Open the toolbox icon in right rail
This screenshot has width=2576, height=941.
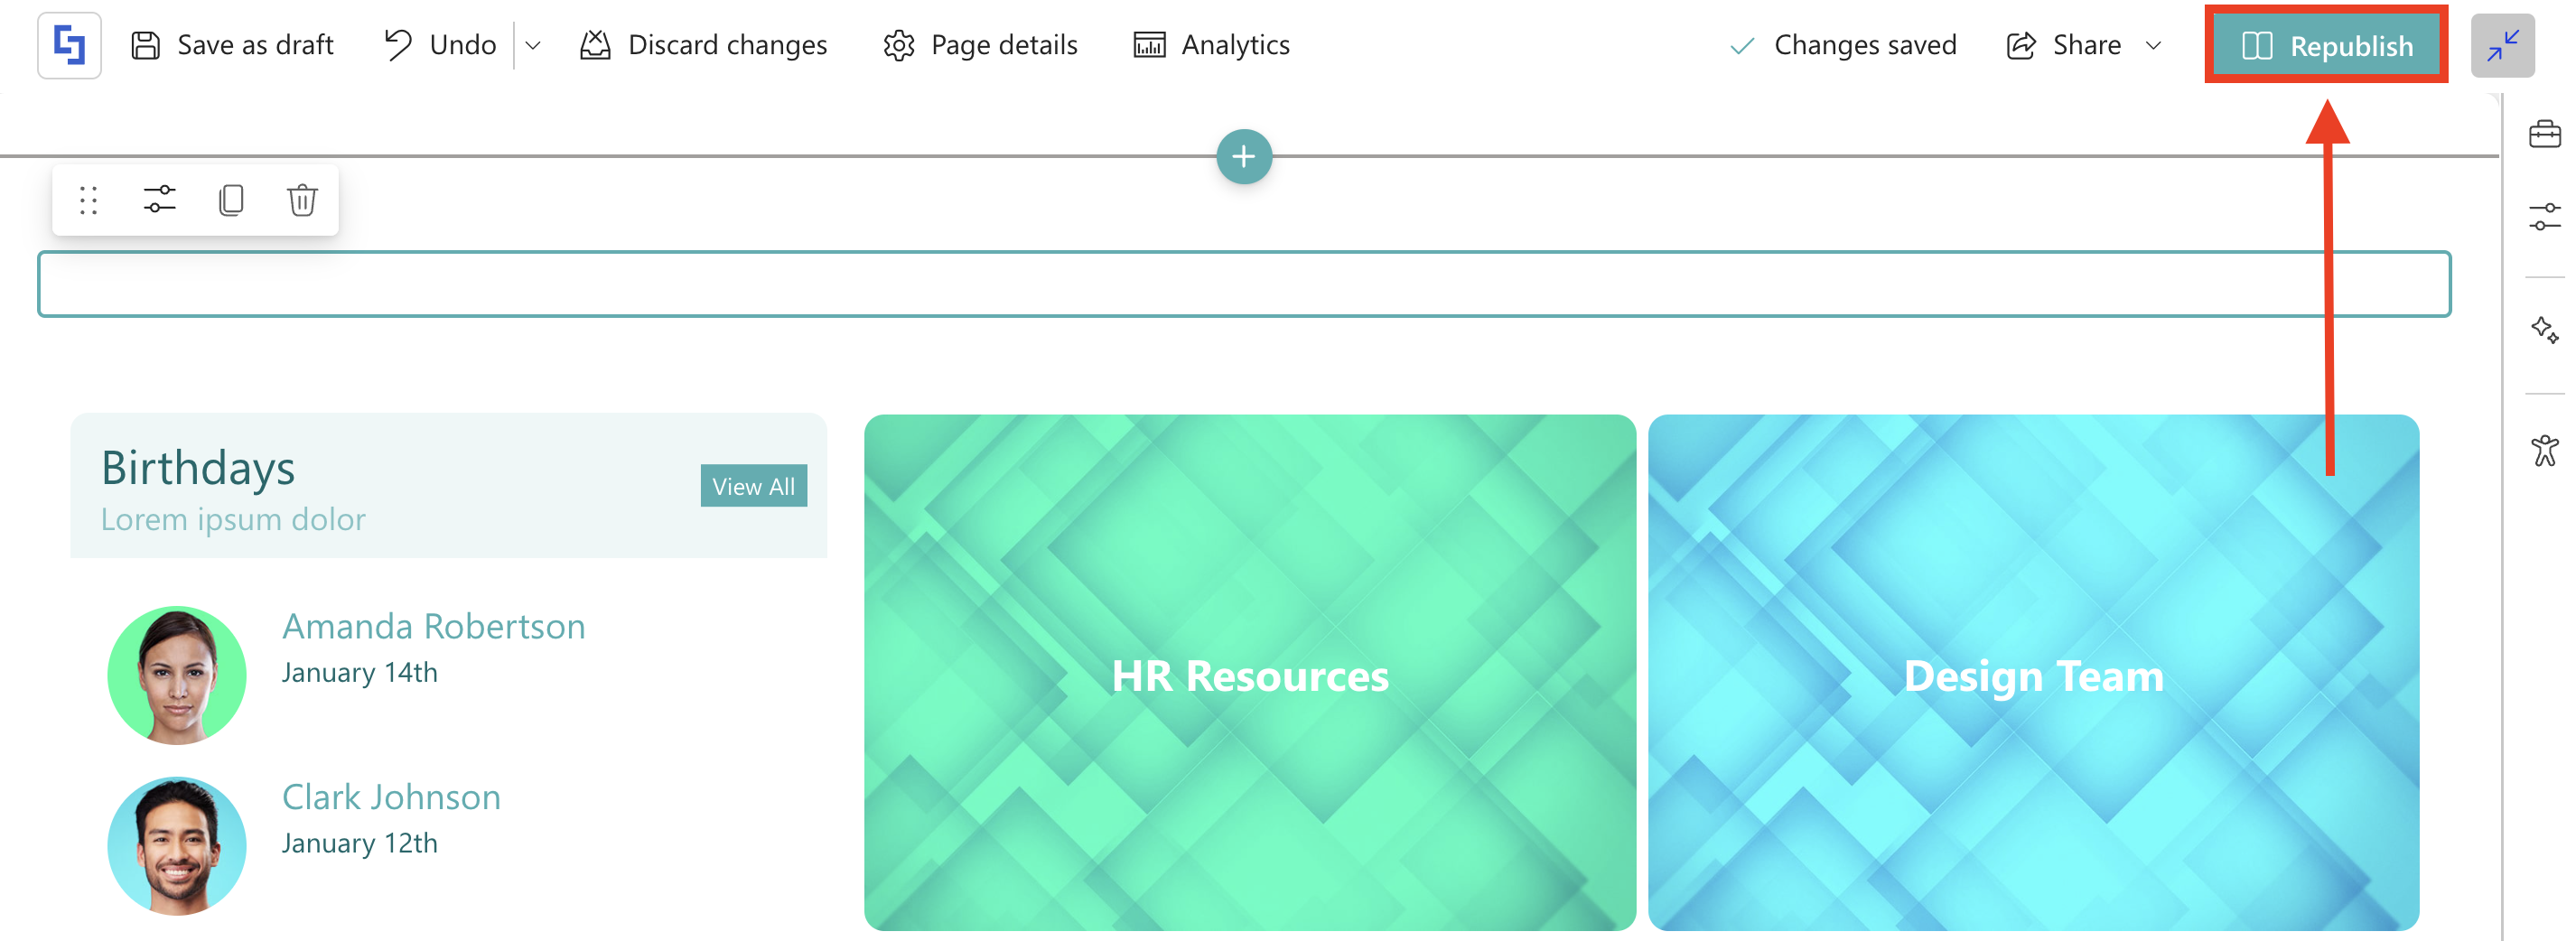(x=2544, y=134)
